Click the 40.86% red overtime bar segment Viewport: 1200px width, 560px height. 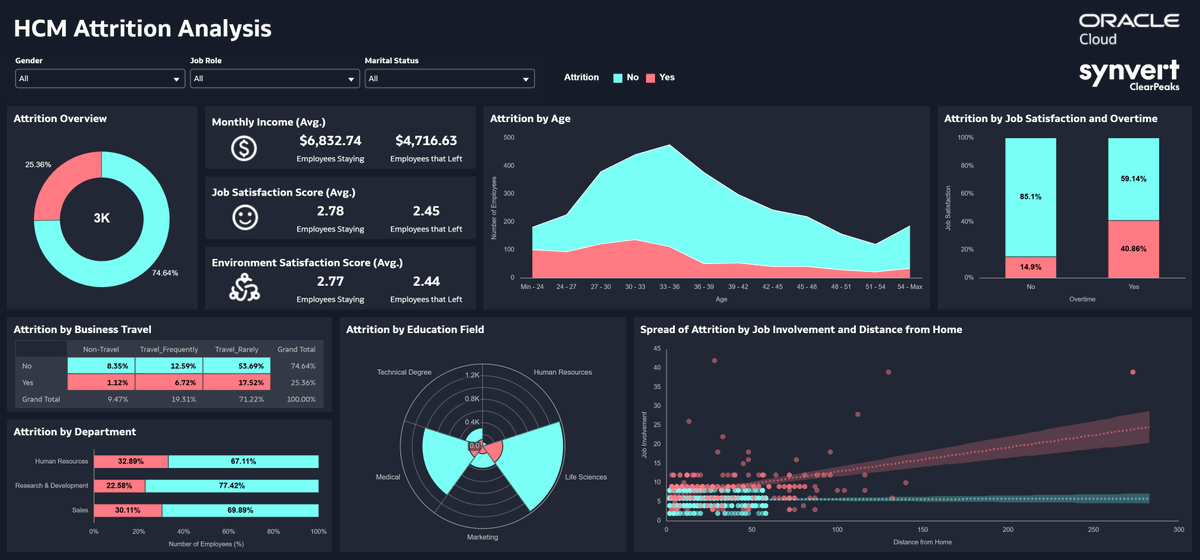coord(1134,249)
